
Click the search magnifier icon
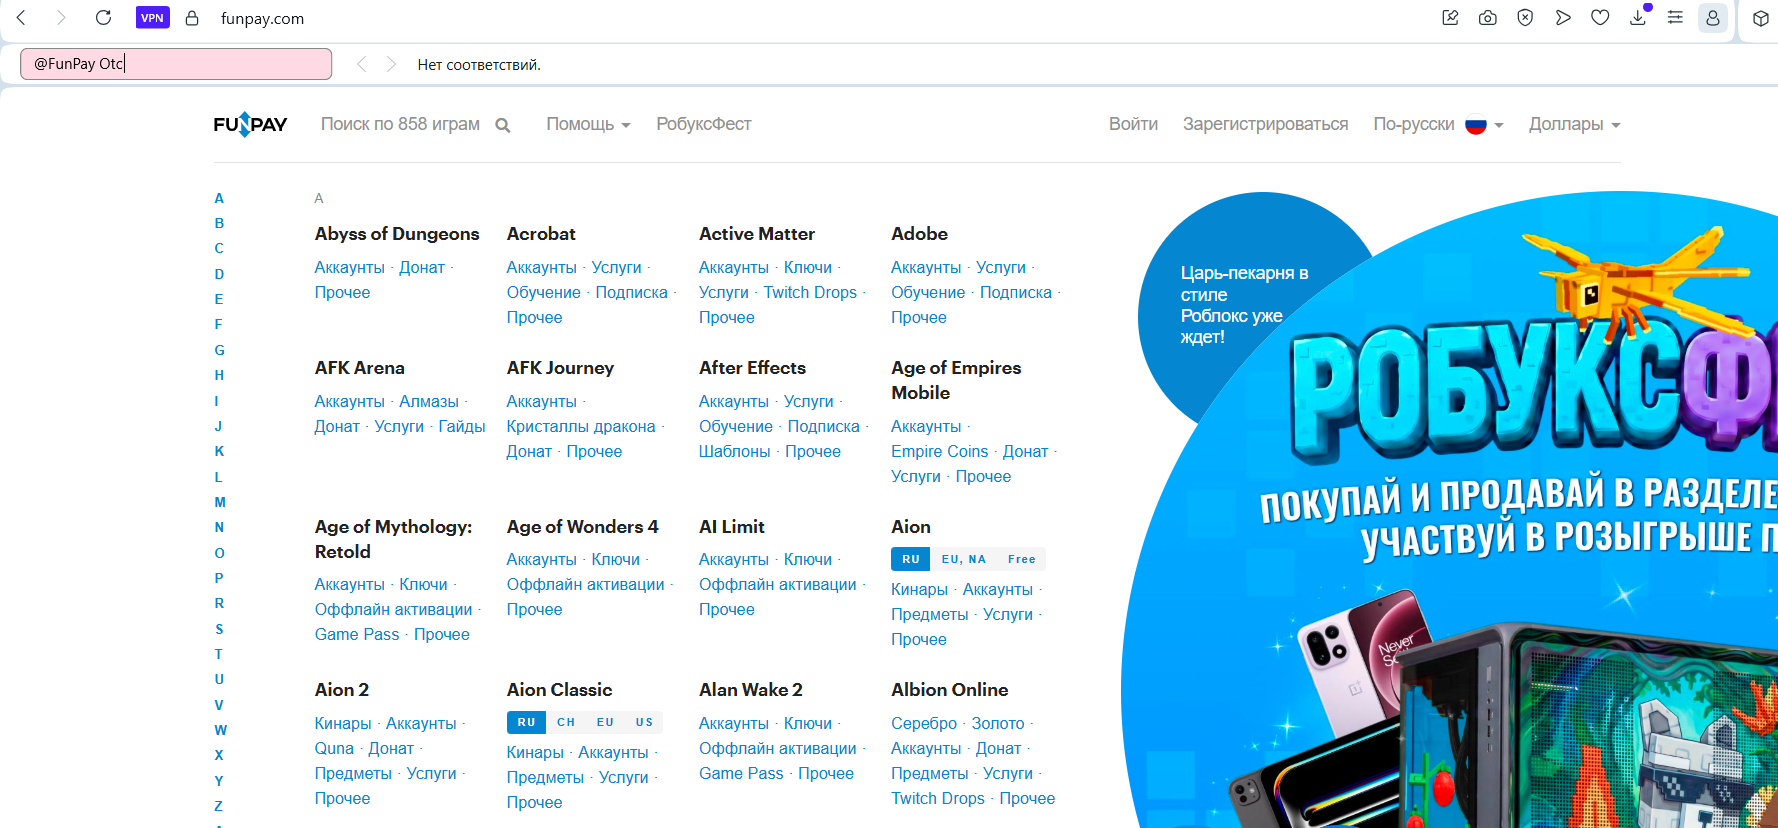(x=503, y=125)
